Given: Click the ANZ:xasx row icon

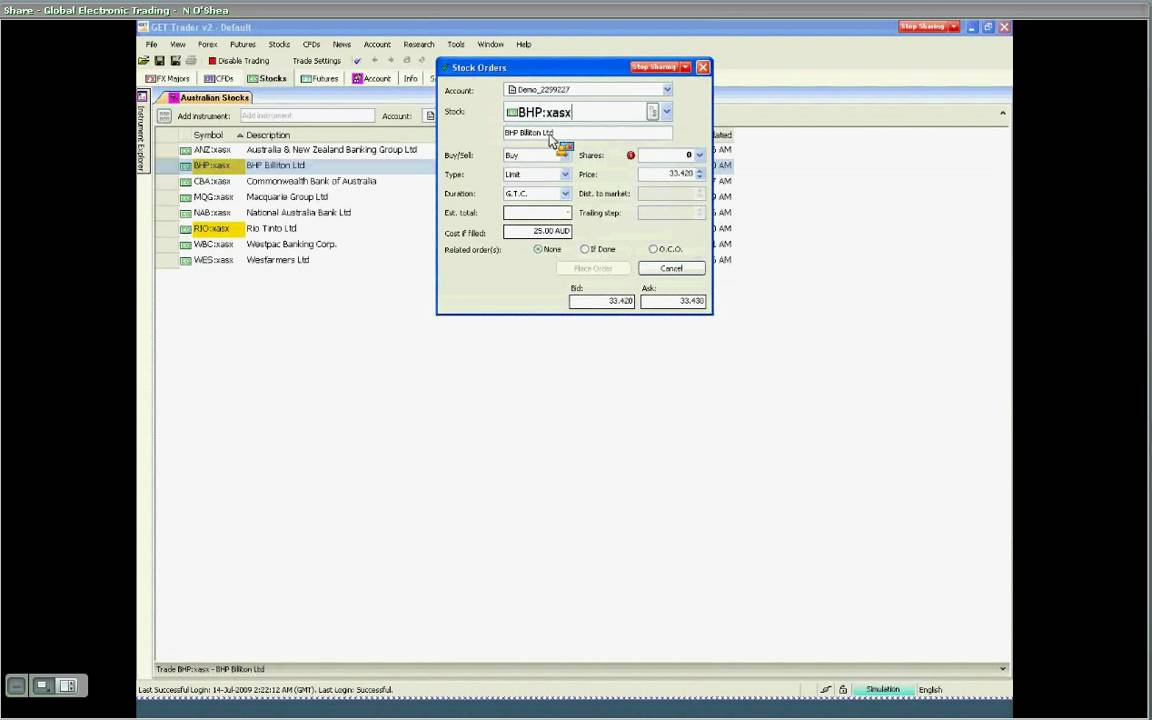Looking at the screenshot, I should 186,150.
